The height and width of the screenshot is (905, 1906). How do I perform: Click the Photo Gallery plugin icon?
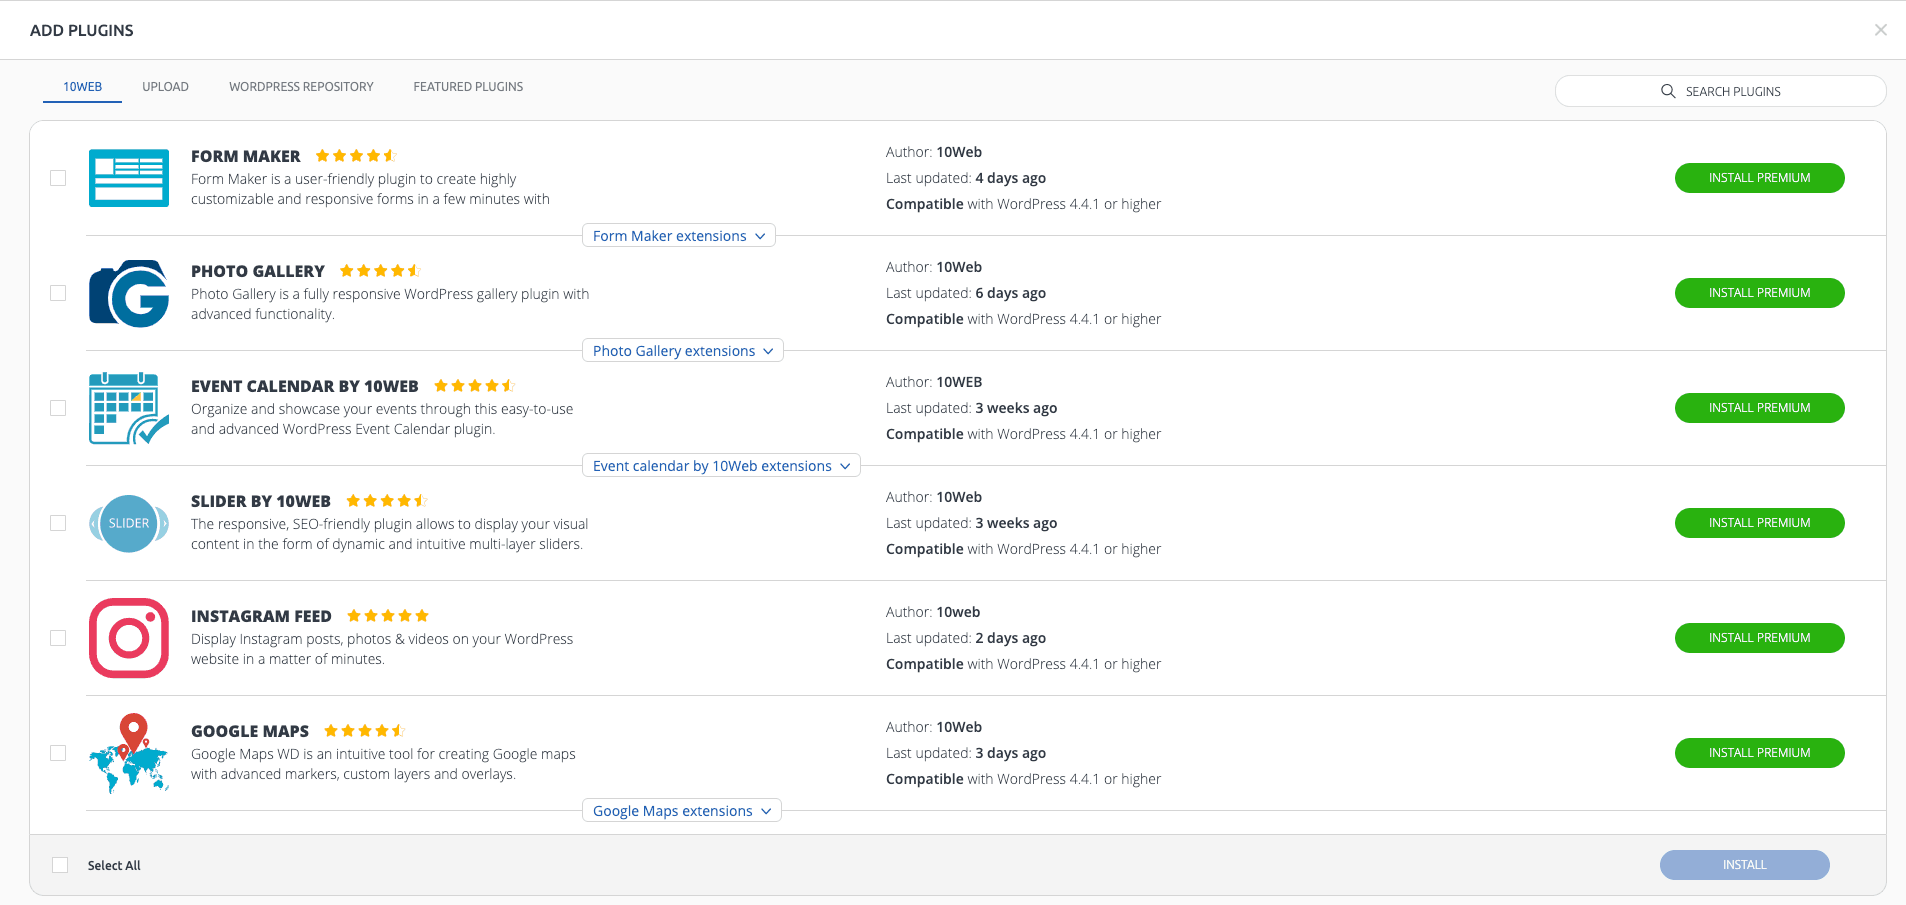(129, 293)
